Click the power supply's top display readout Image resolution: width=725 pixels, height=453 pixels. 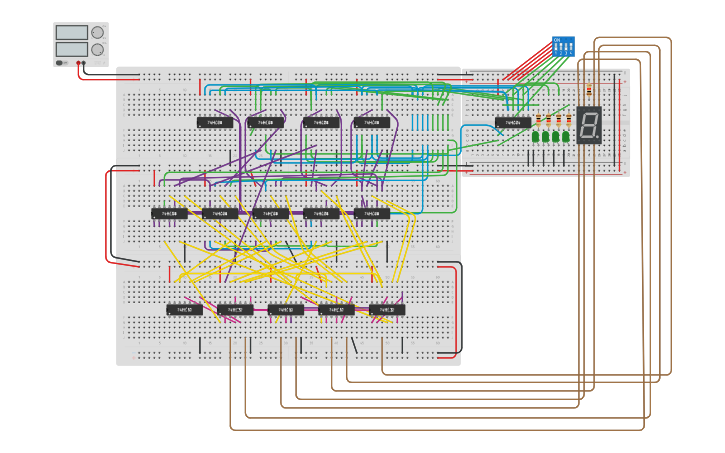tap(71, 32)
